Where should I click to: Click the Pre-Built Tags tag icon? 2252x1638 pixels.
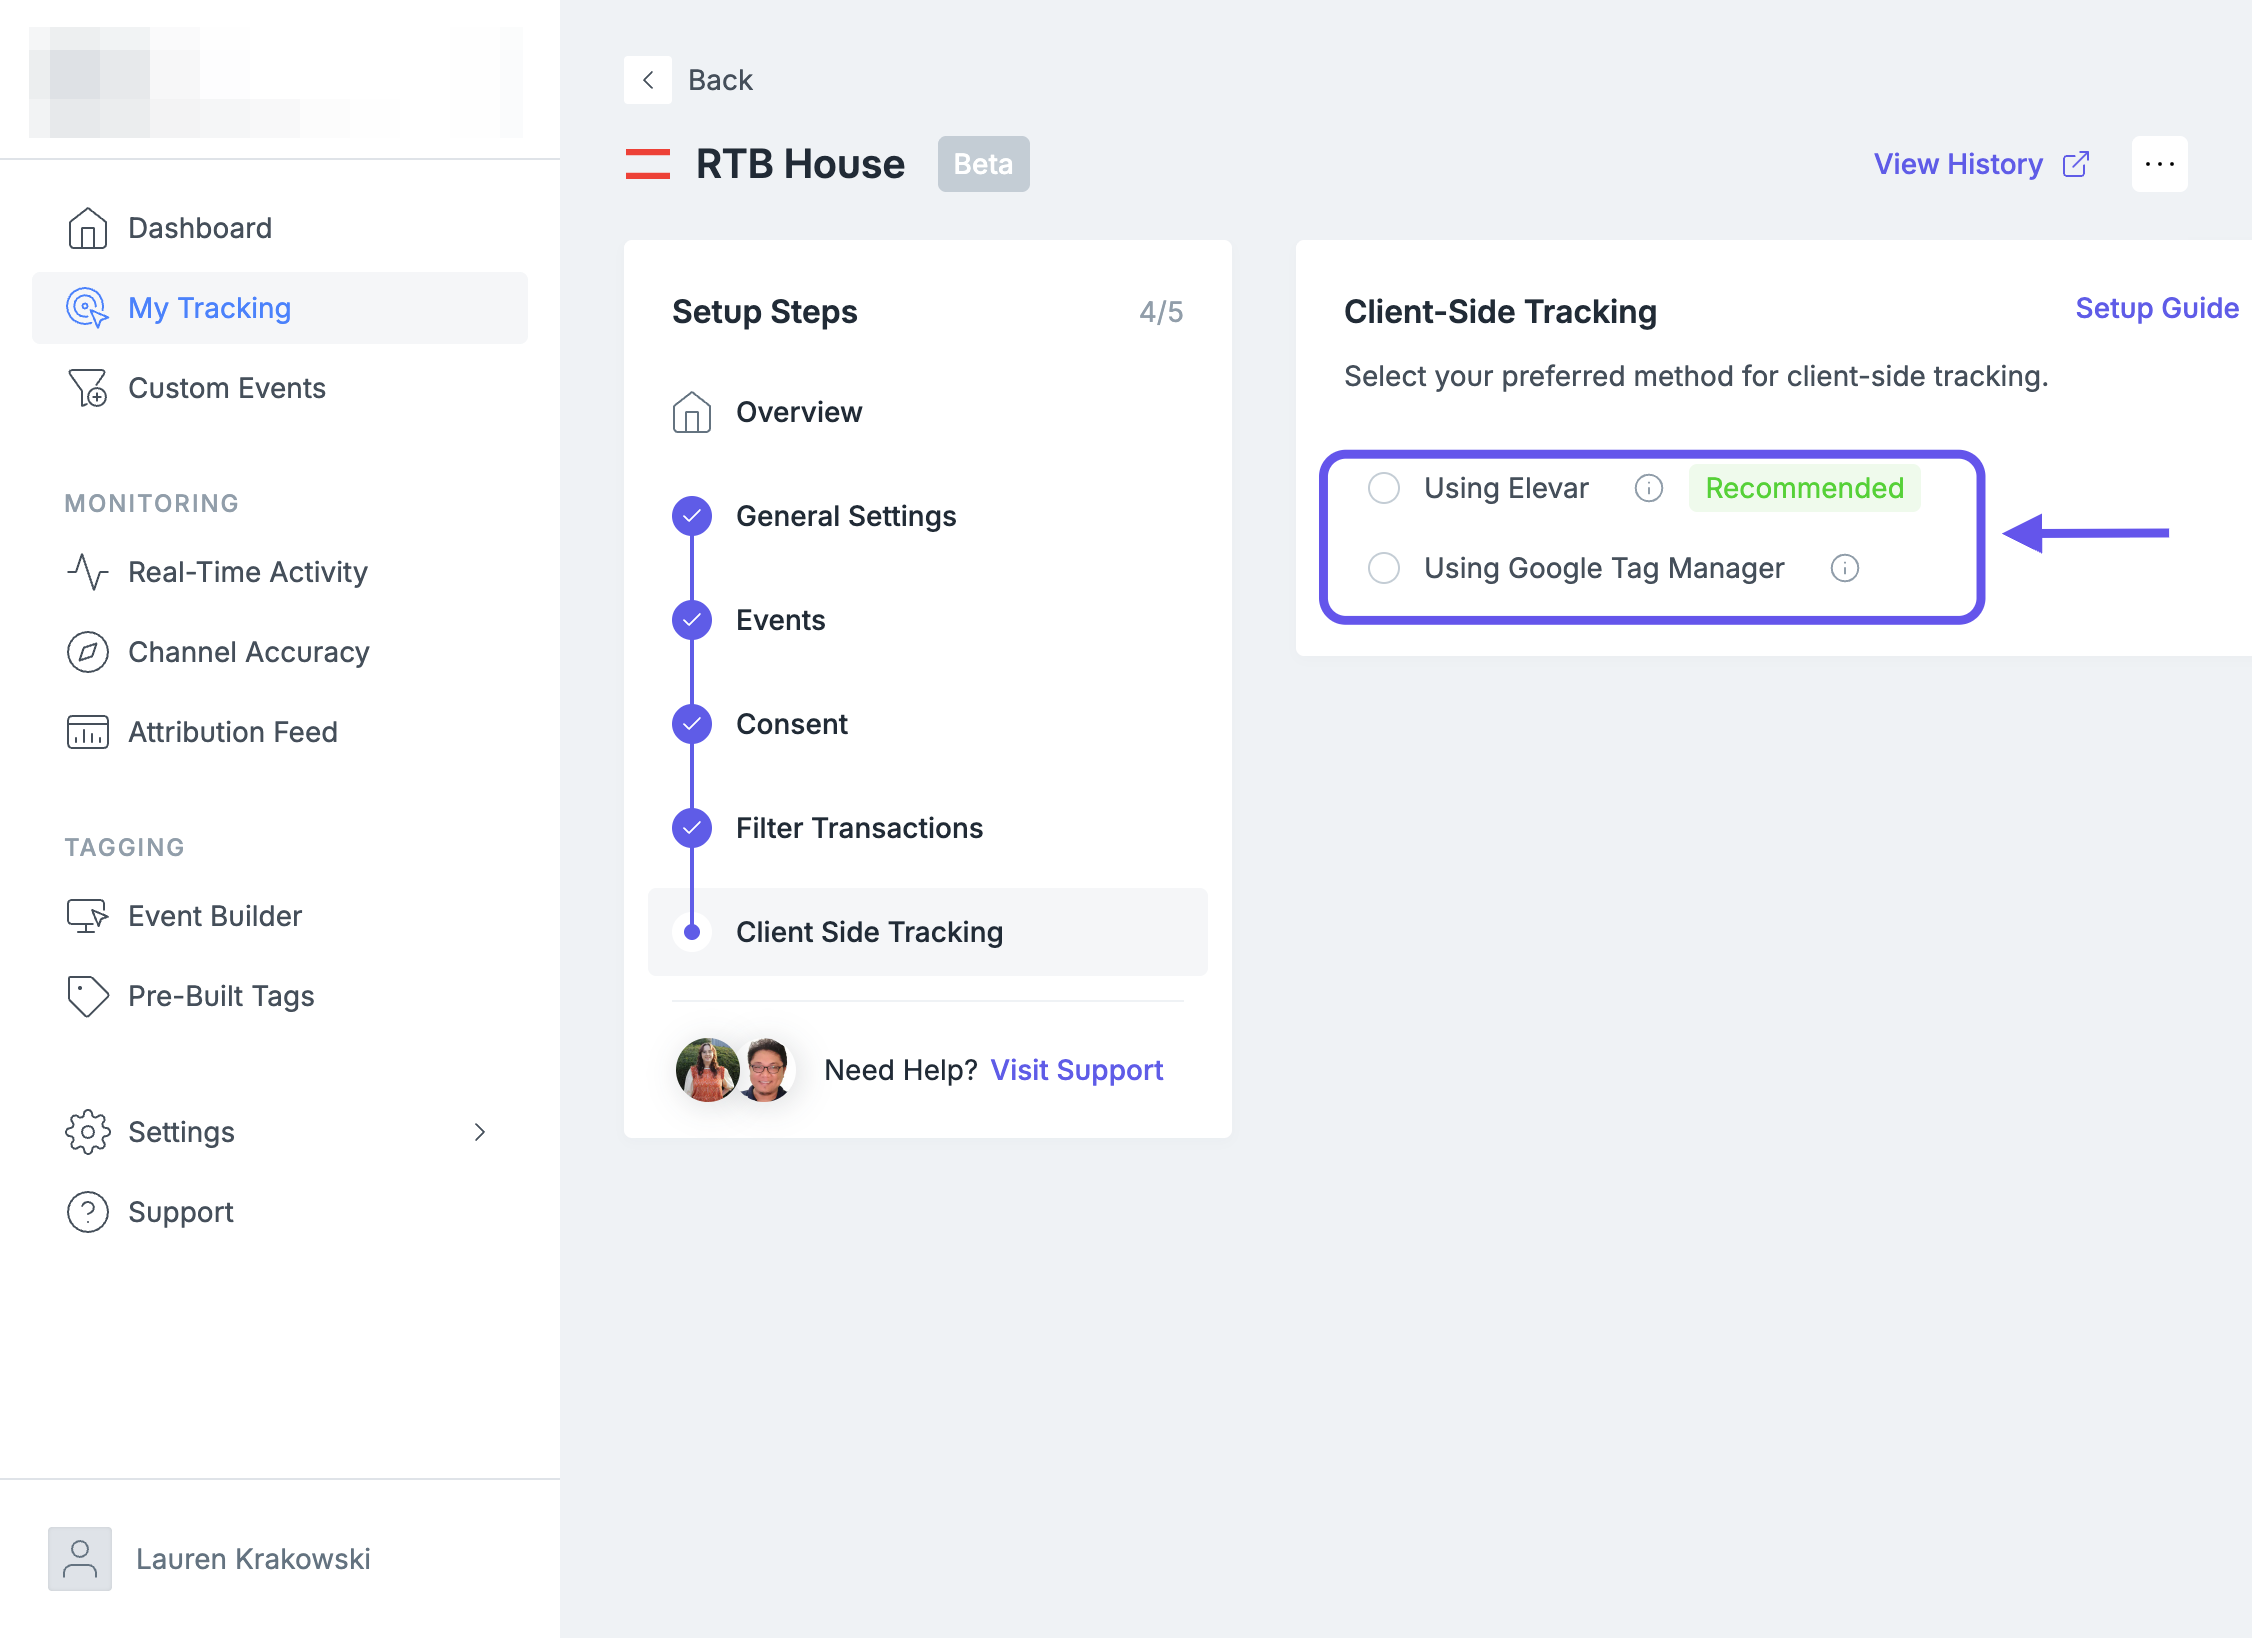pos(88,996)
